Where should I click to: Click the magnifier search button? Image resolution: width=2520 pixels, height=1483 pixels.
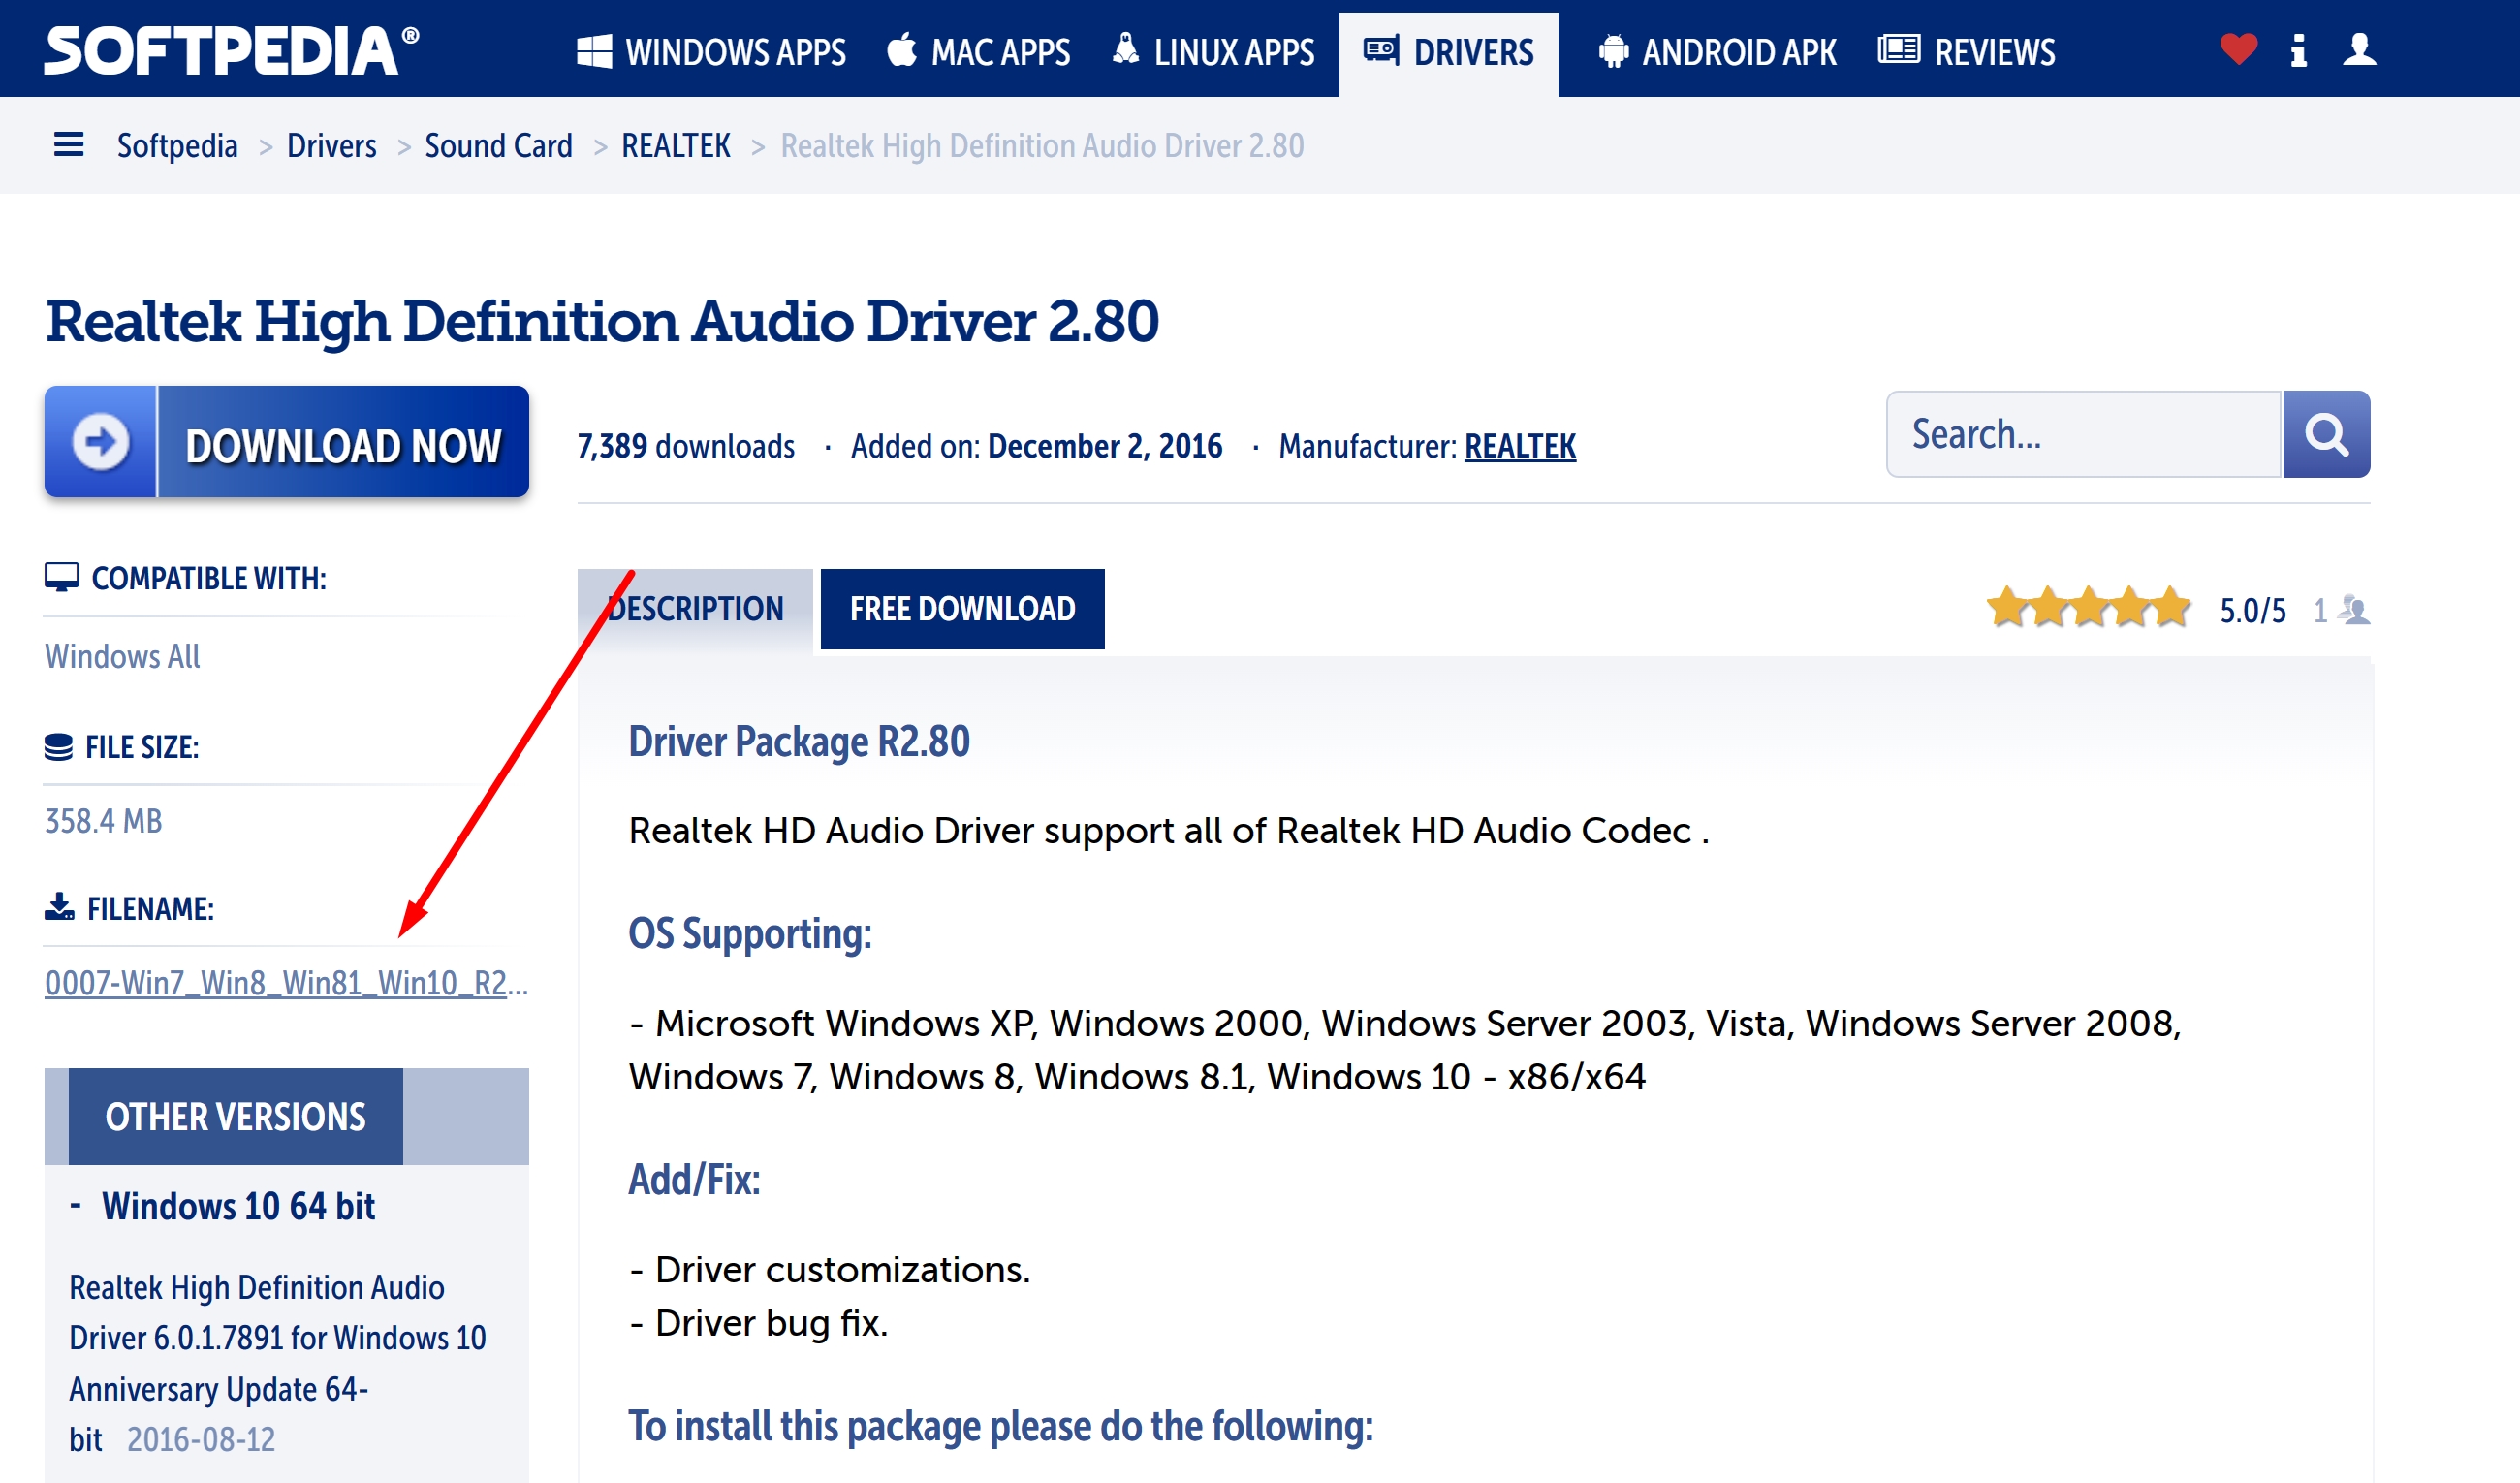2326,434
